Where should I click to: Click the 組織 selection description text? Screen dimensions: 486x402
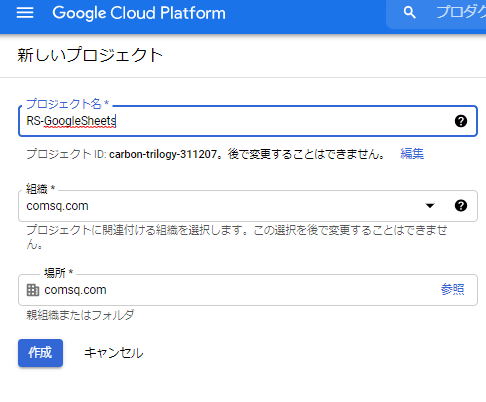(x=237, y=237)
